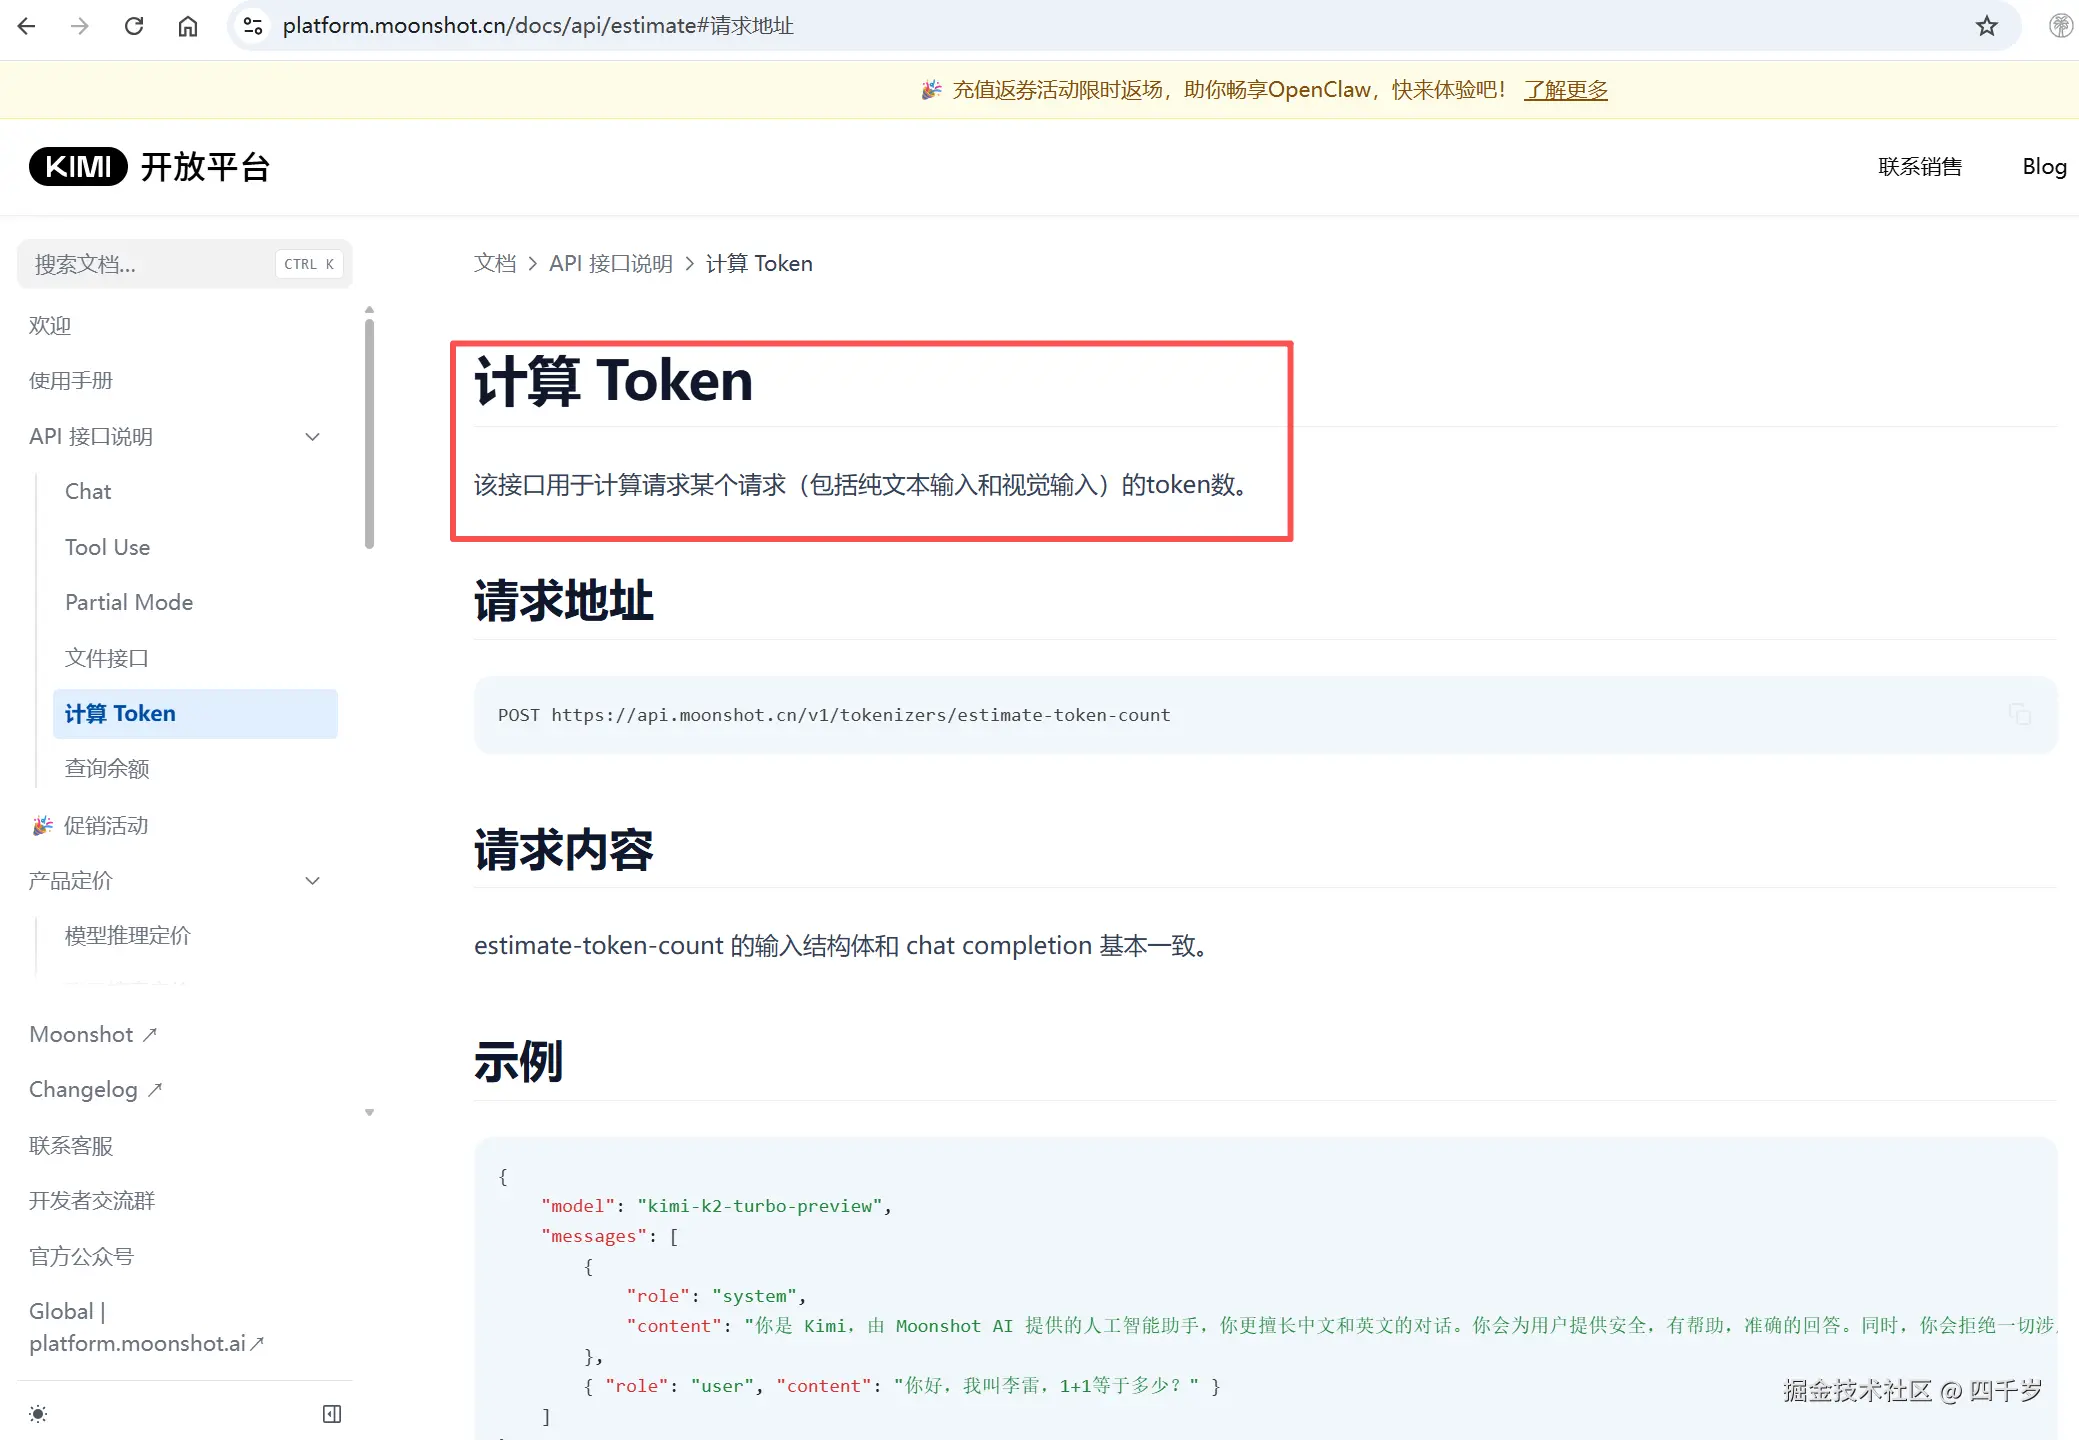The width and height of the screenshot is (2079, 1440).
Task: Switch to the Chat documentation page
Action: point(88,491)
